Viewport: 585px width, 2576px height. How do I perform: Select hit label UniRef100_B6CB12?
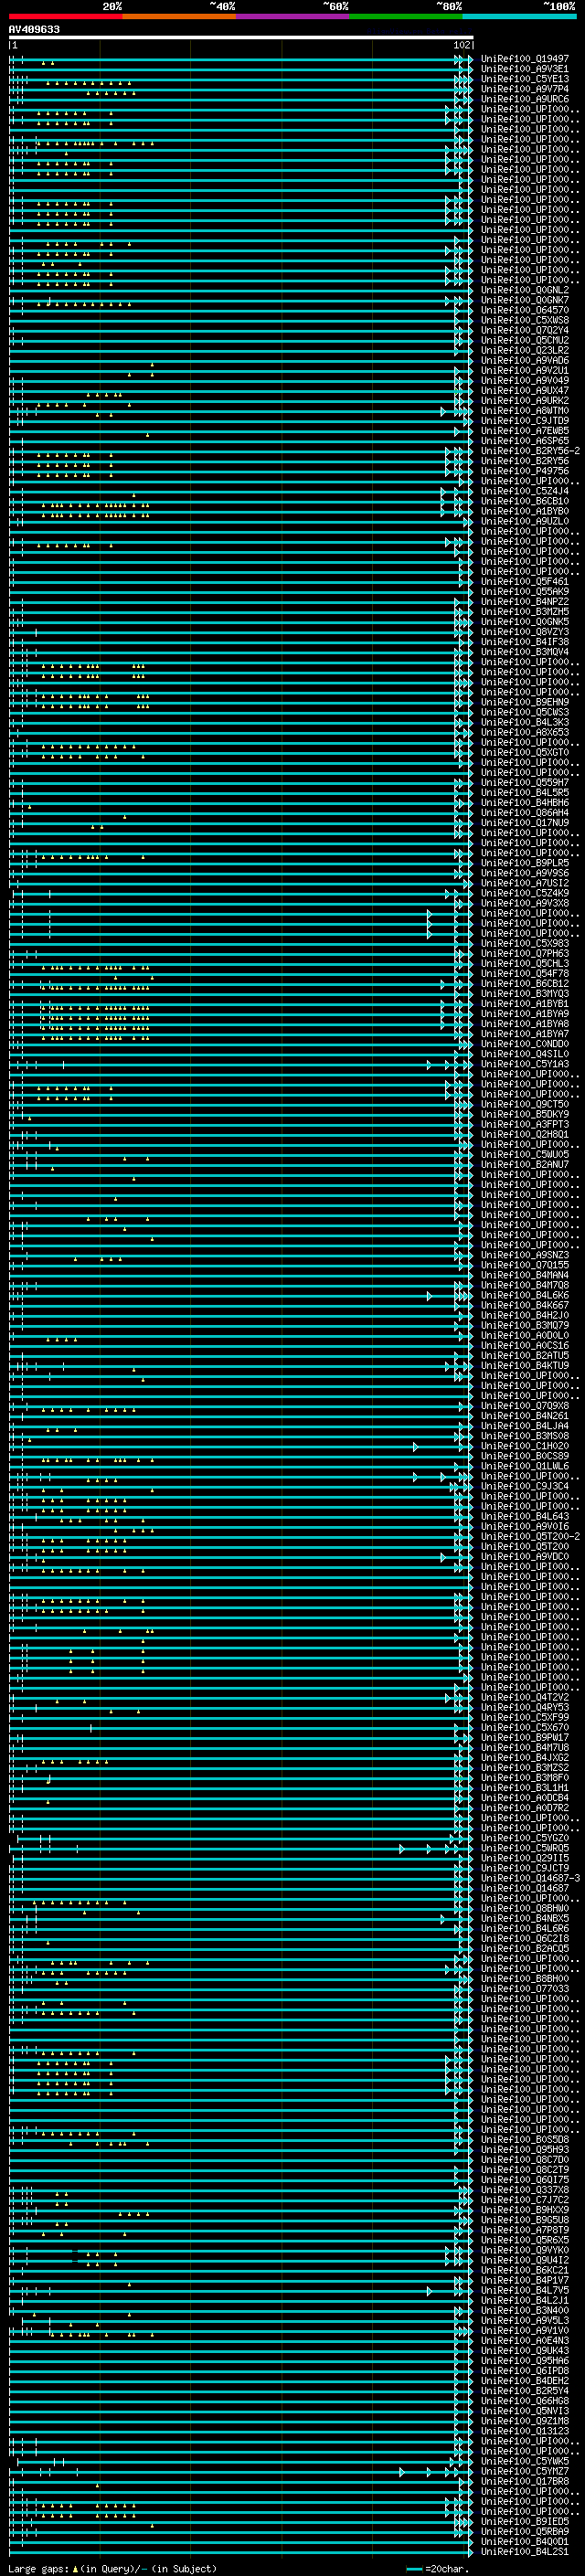(x=525, y=984)
